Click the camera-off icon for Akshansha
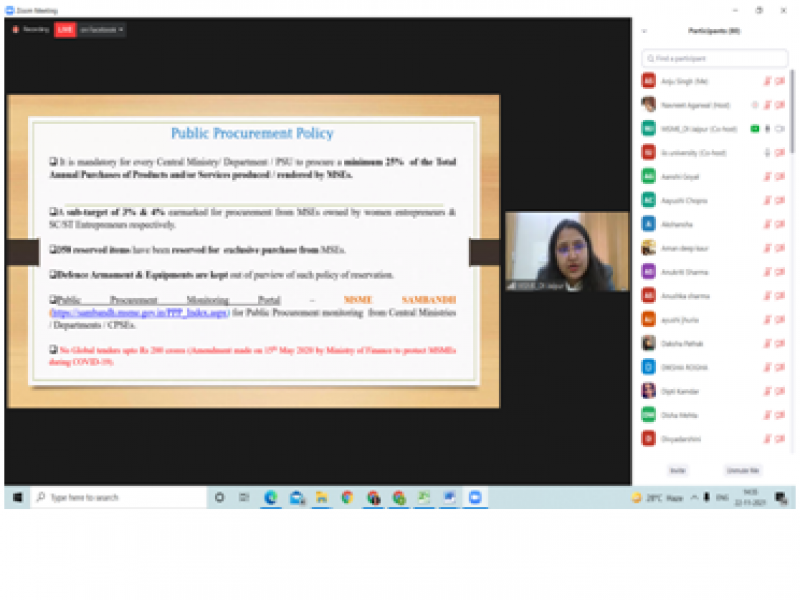The width and height of the screenshot is (800, 600). coord(780,223)
